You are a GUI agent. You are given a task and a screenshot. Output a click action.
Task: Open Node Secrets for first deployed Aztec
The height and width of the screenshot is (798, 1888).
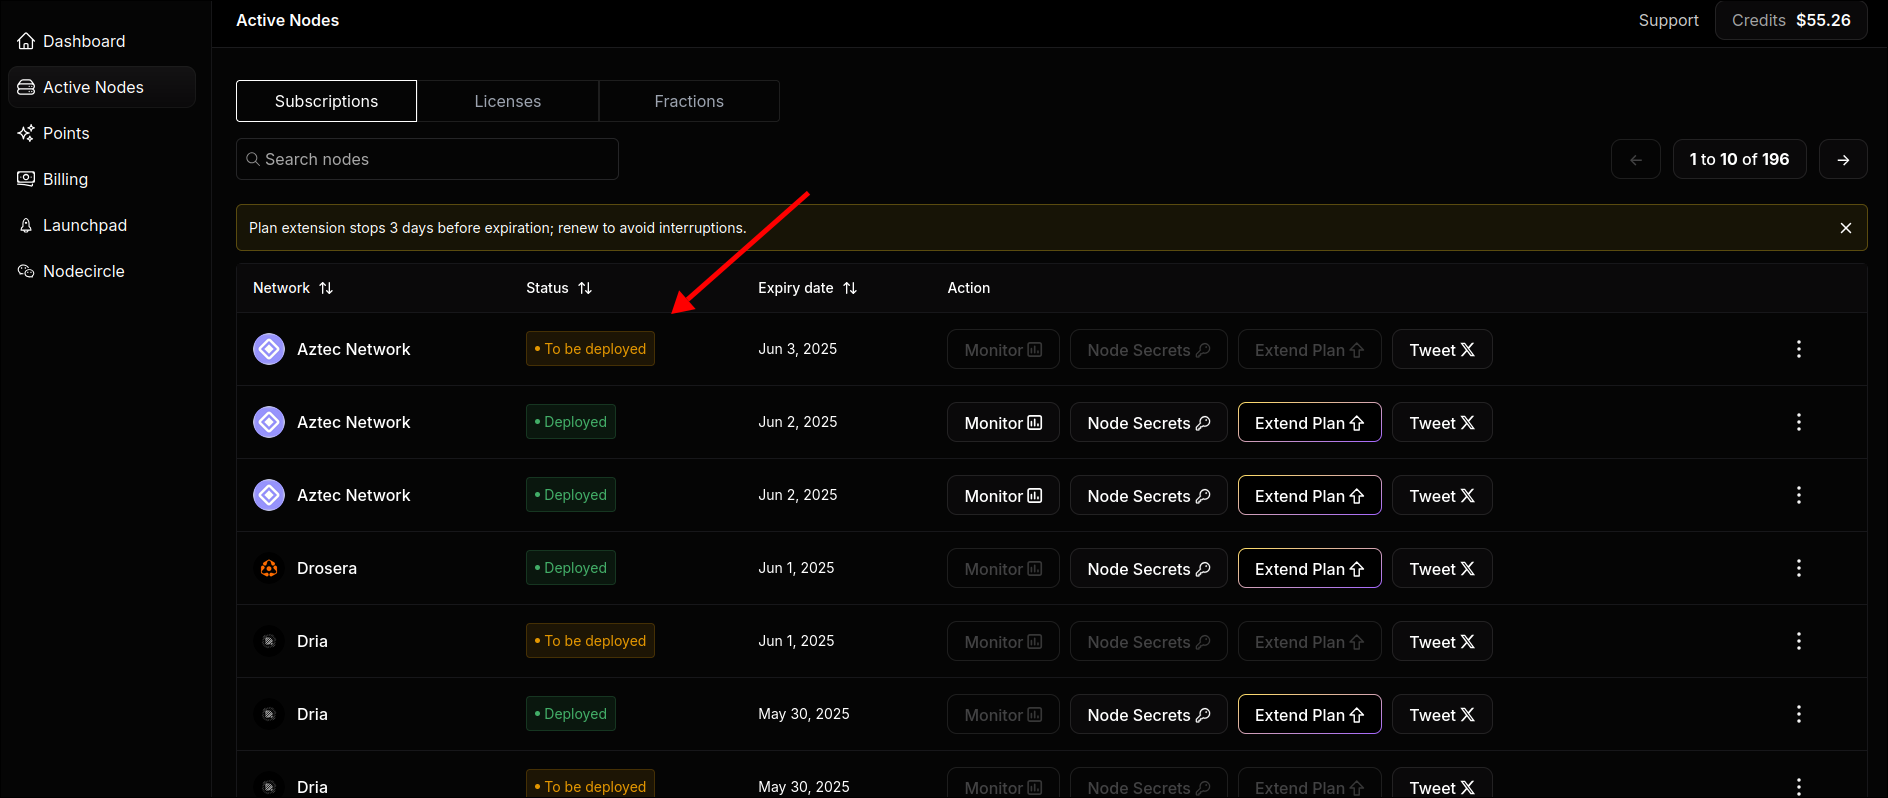[x=1149, y=422]
